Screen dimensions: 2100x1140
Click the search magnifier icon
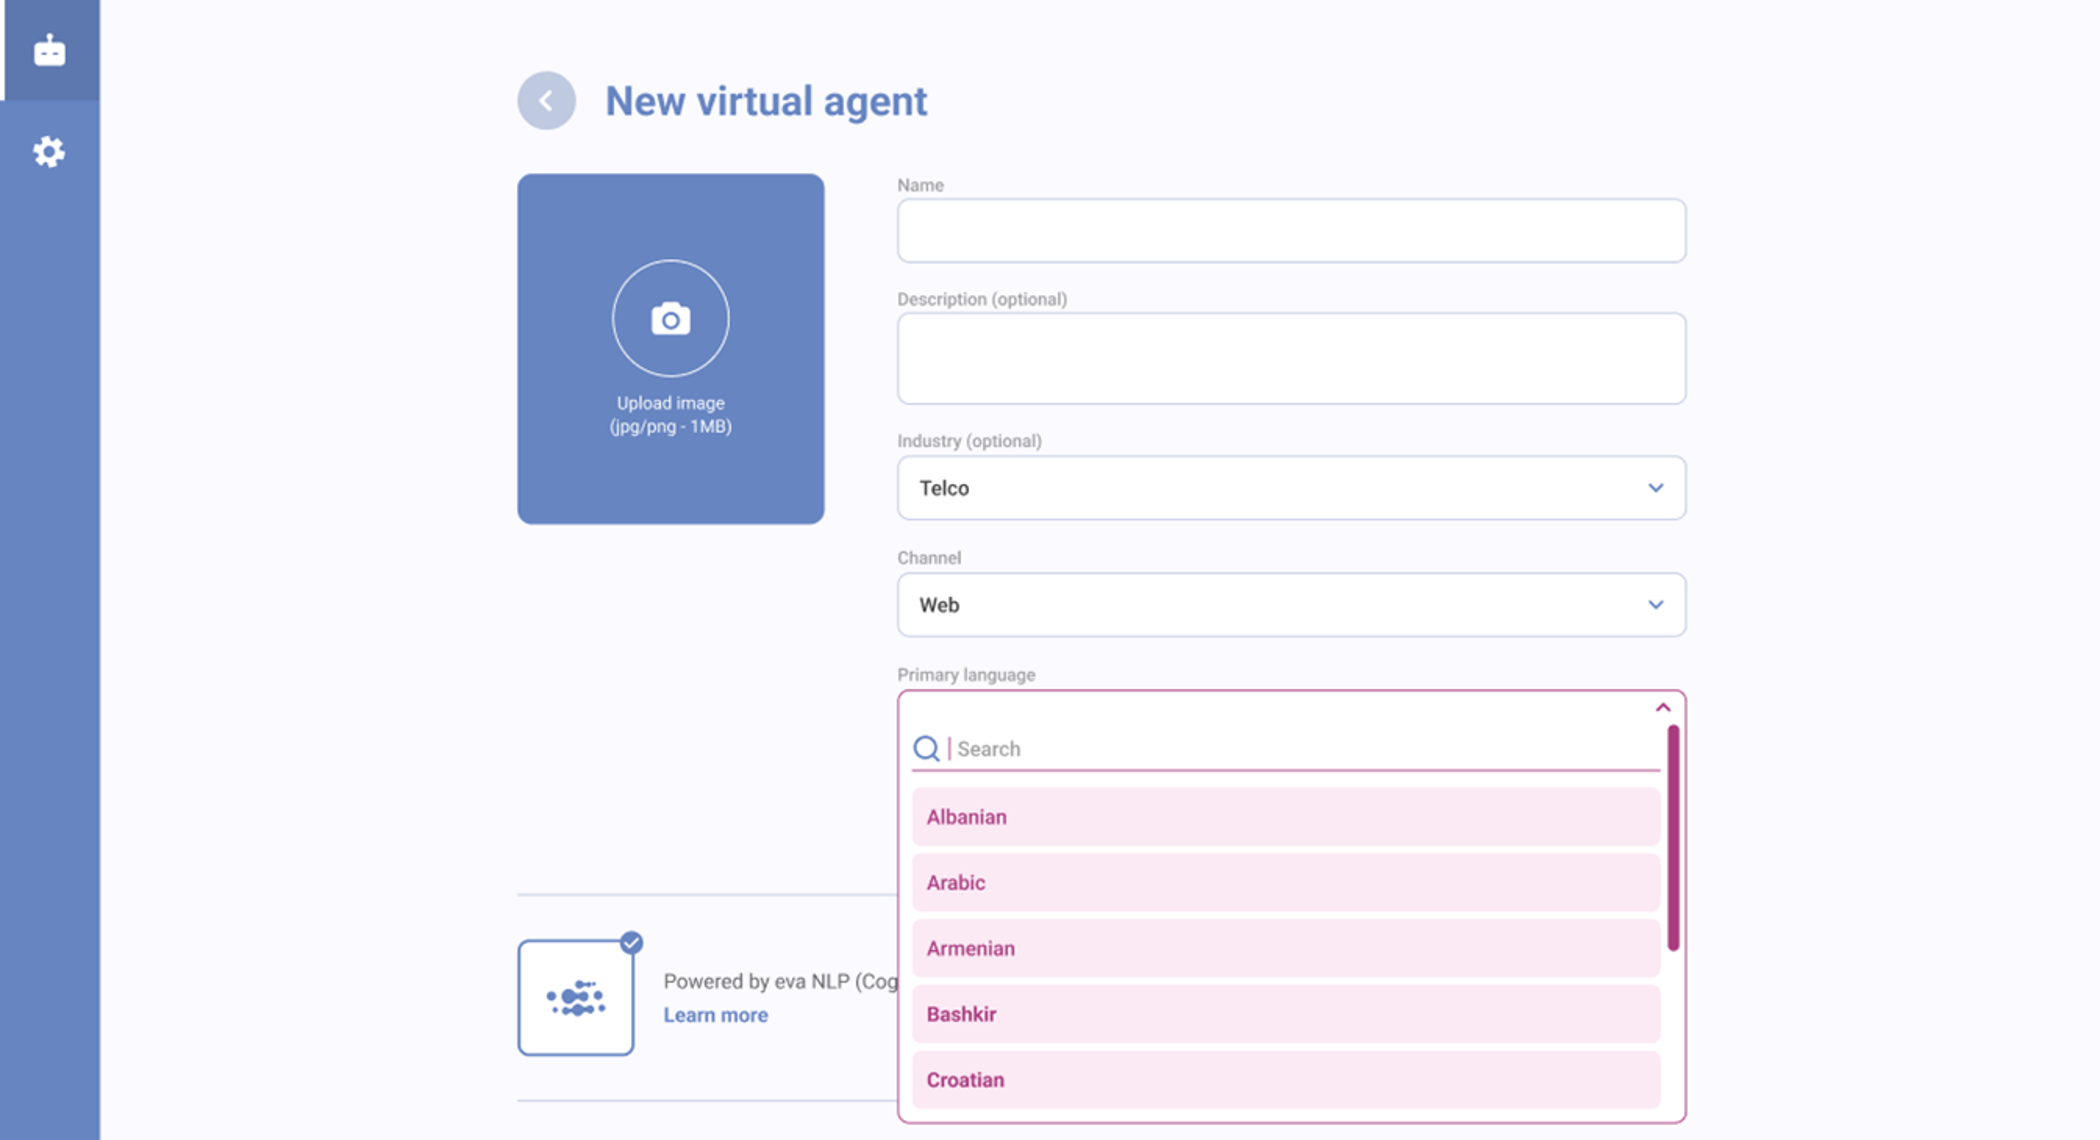click(x=926, y=748)
